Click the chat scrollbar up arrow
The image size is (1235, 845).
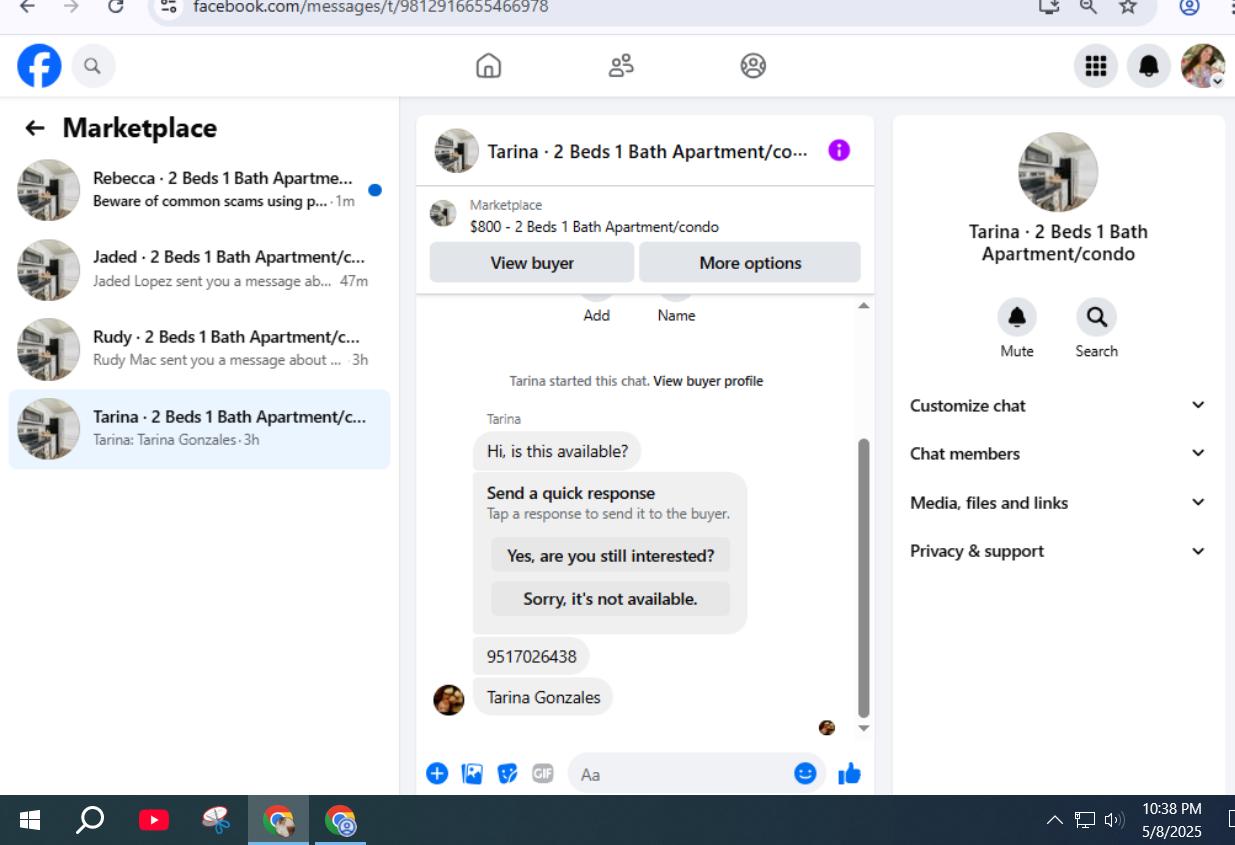pos(864,306)
